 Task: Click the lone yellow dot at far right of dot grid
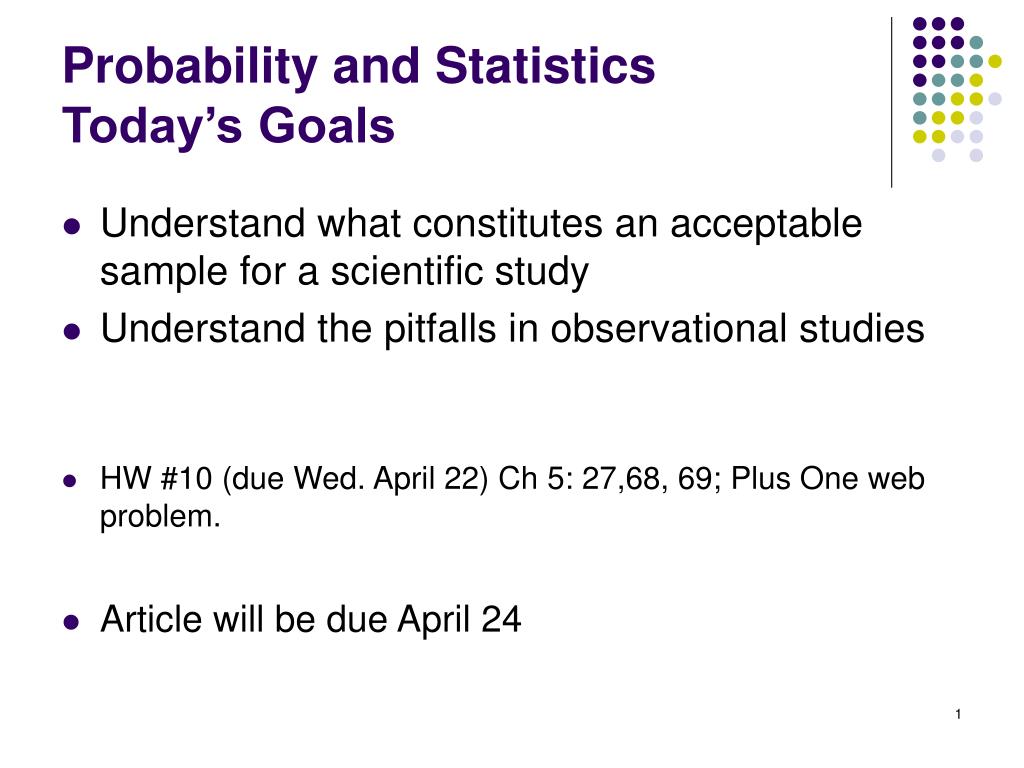995,61
